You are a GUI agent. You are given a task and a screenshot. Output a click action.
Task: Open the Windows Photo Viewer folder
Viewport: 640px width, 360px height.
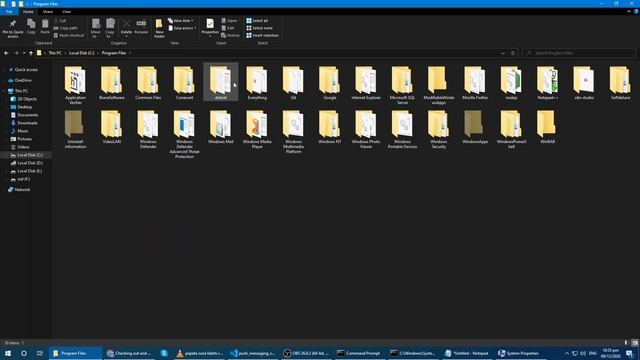click(x=366, y=129)
